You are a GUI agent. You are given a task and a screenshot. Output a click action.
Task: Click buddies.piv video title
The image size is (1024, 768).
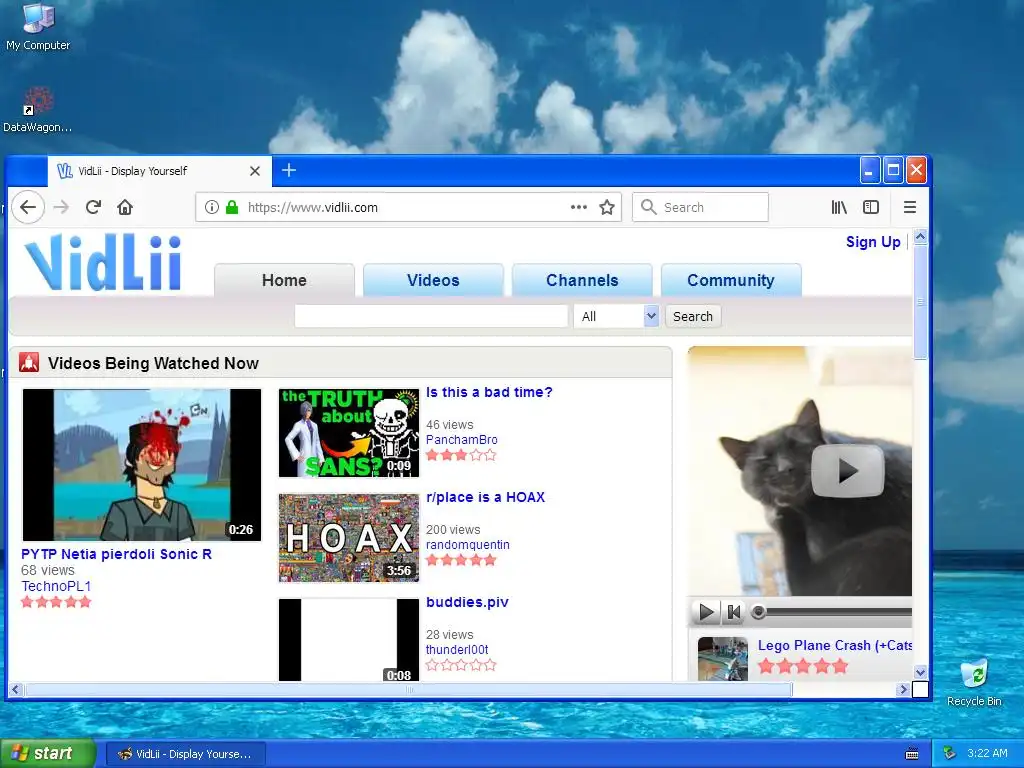[467, 602]
